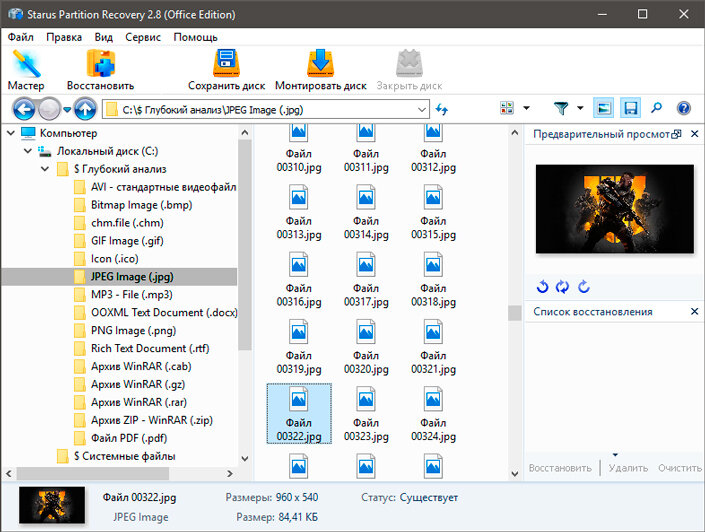Screen dimensions: 705x532
Task: Click the file list scroll down arrow
Action: [515, 474]
